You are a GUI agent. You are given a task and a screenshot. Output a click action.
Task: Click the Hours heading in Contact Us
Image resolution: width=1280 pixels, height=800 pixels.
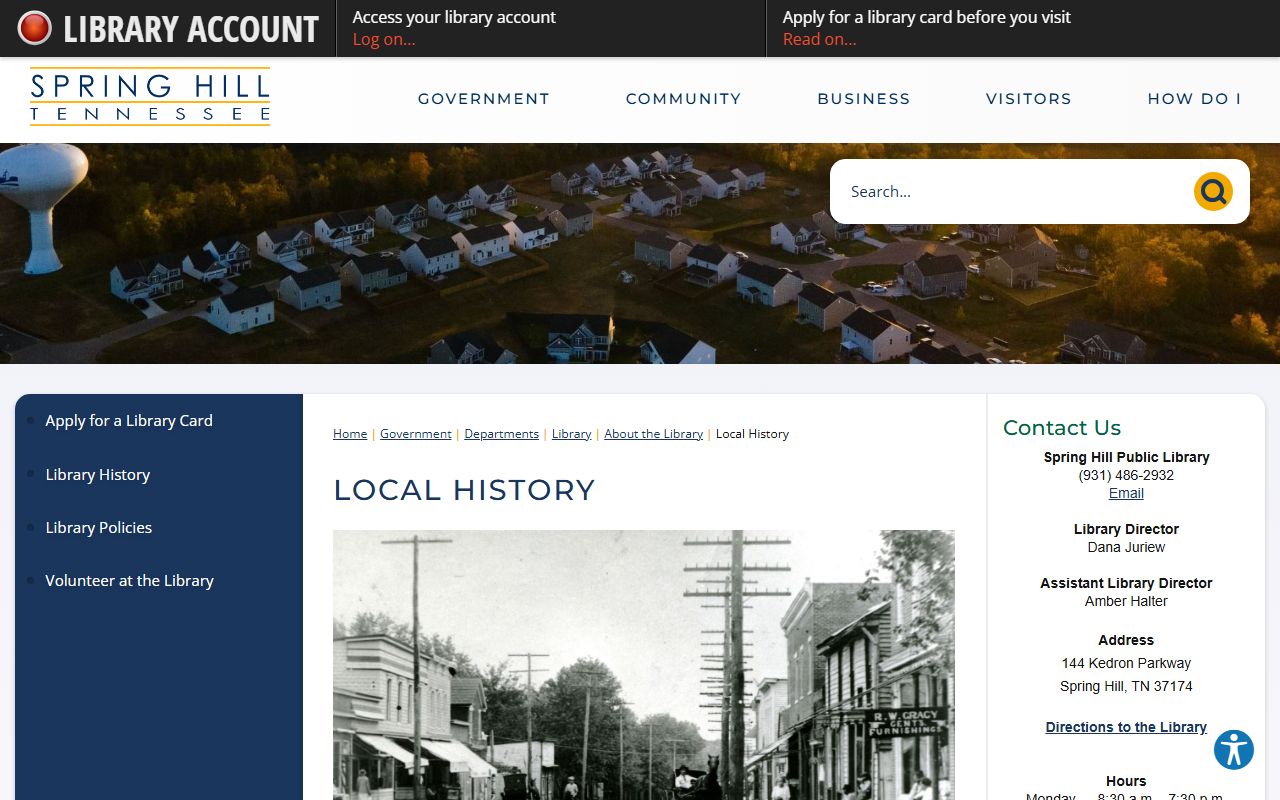(x=1126, y=781)
